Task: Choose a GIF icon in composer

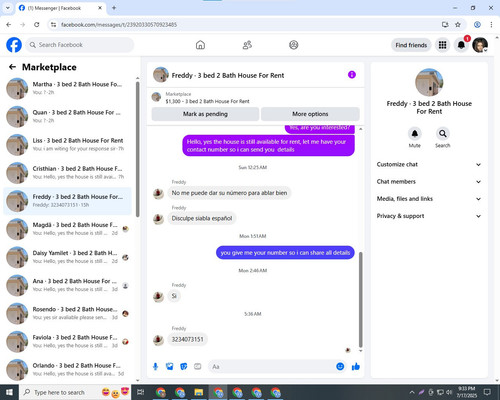Action: click(x=198, y=367)
